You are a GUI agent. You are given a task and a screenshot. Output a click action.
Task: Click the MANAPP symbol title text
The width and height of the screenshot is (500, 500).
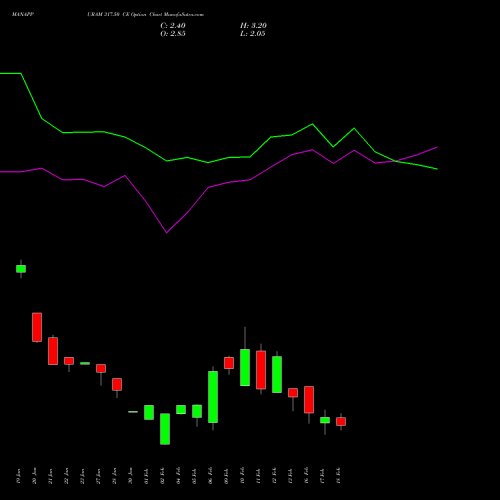(23, 15)
